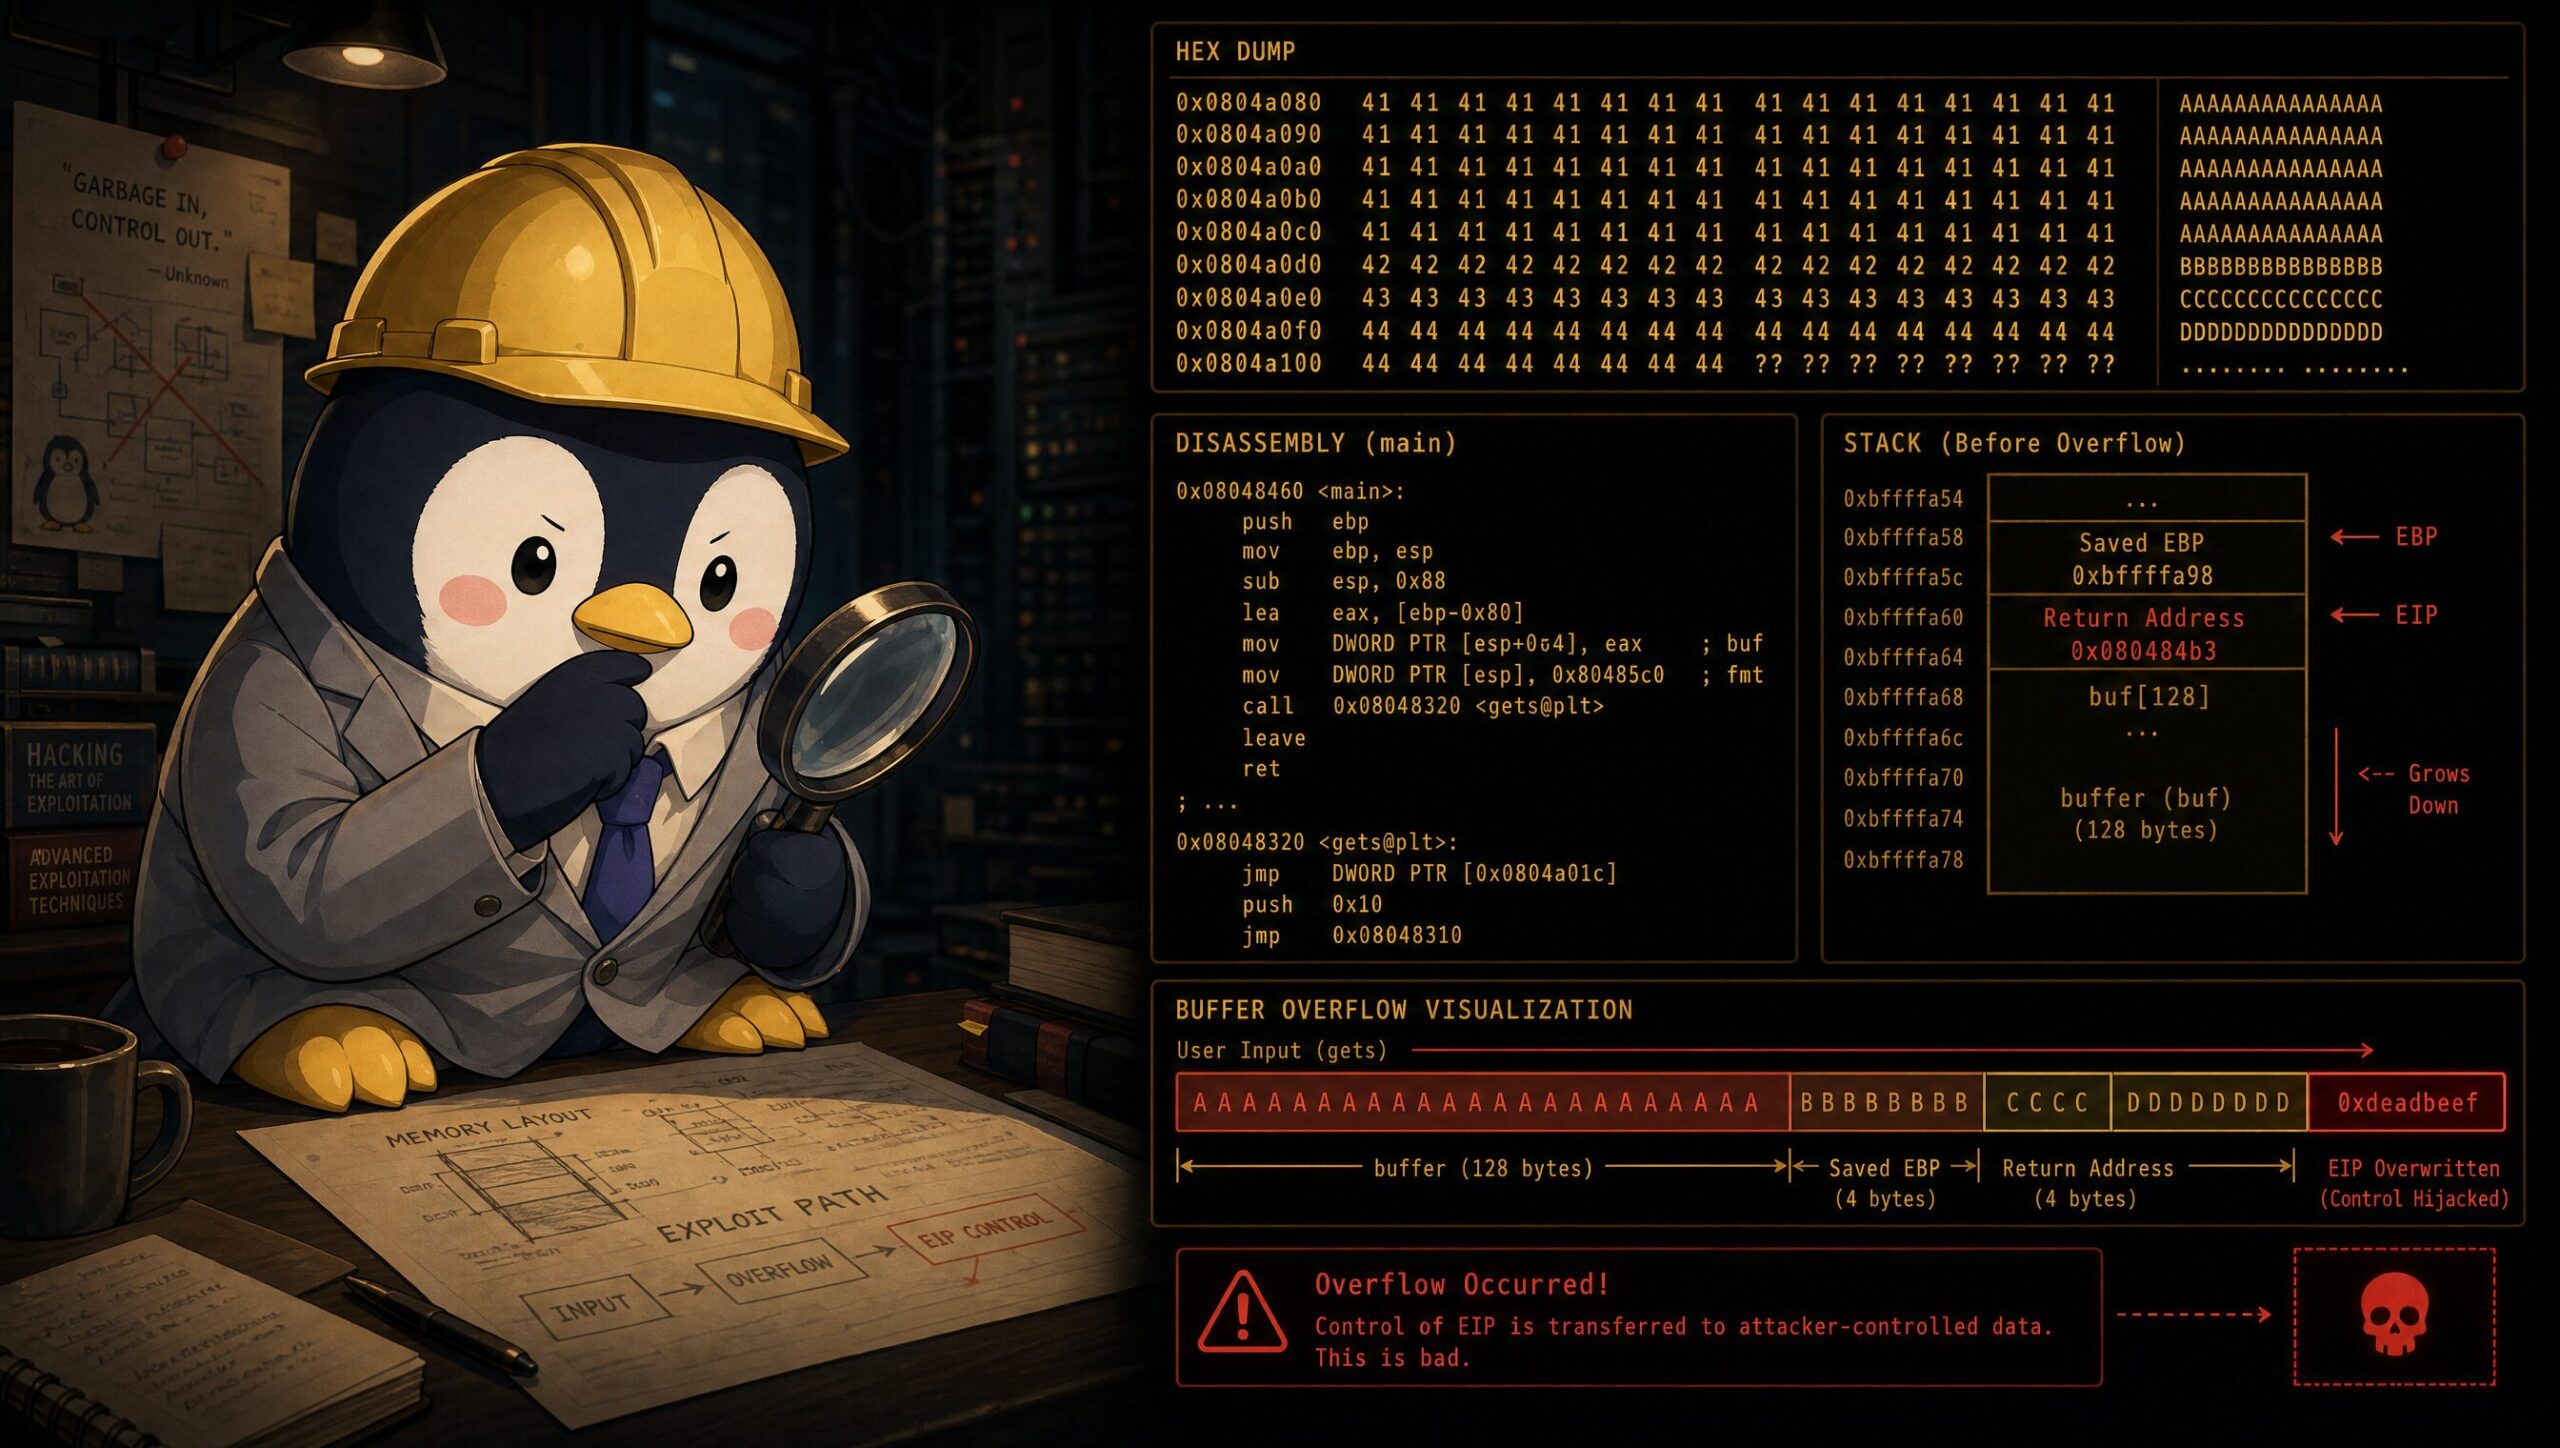Screen dimensions: 2560x1448
Task: Click the CCCCCCCCCCCCCC ASCII column entry
Action: point(2281,299)
